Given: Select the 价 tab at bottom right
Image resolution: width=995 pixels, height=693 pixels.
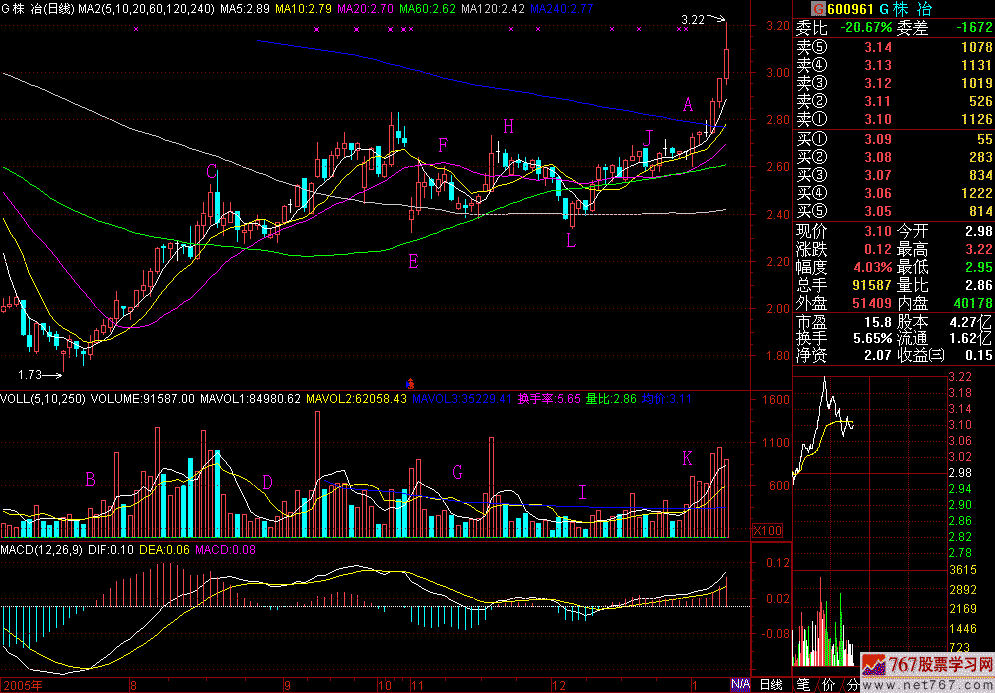Looking at the screenshot, I should click(x=829, y=685).
